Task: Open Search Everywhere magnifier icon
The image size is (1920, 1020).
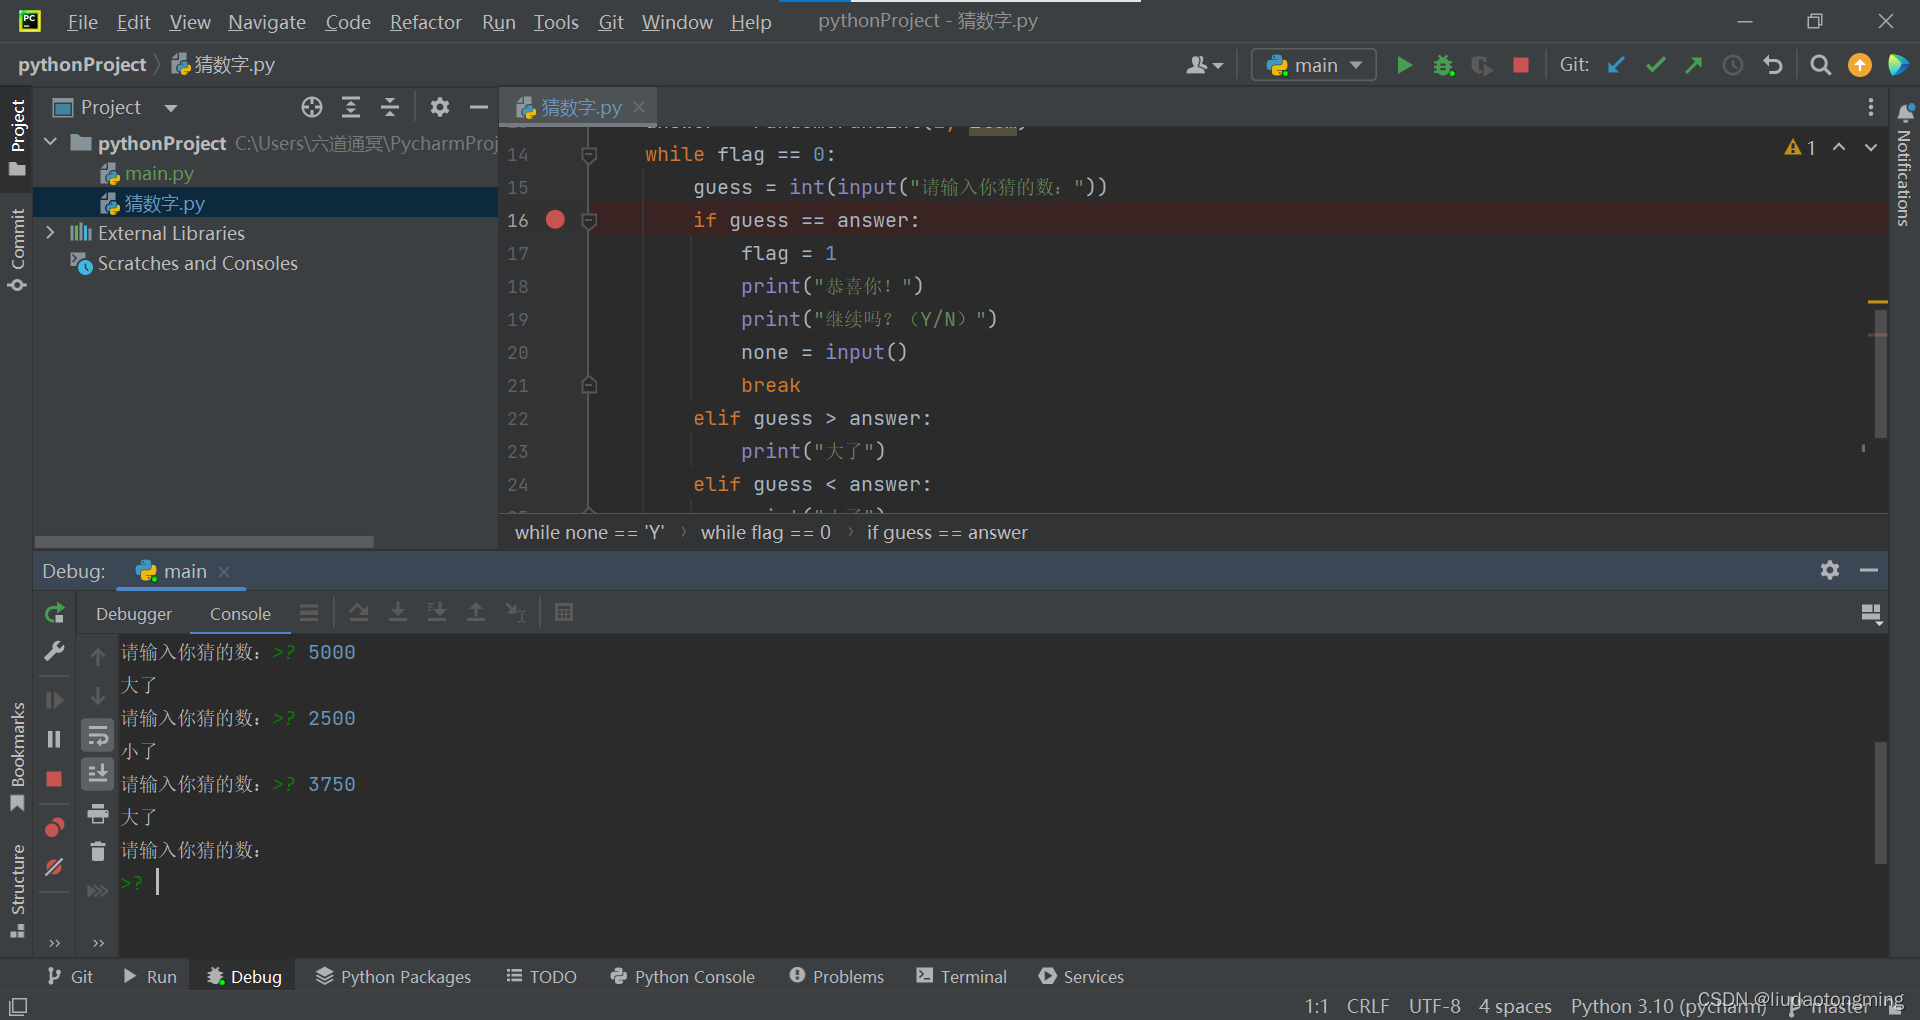Action: pos(1821,65)
